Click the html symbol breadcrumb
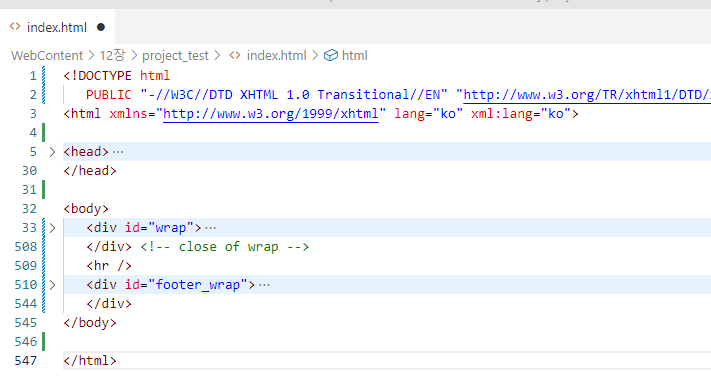The height and width of the screenshot is (387, 711). [x=354, y=55]
